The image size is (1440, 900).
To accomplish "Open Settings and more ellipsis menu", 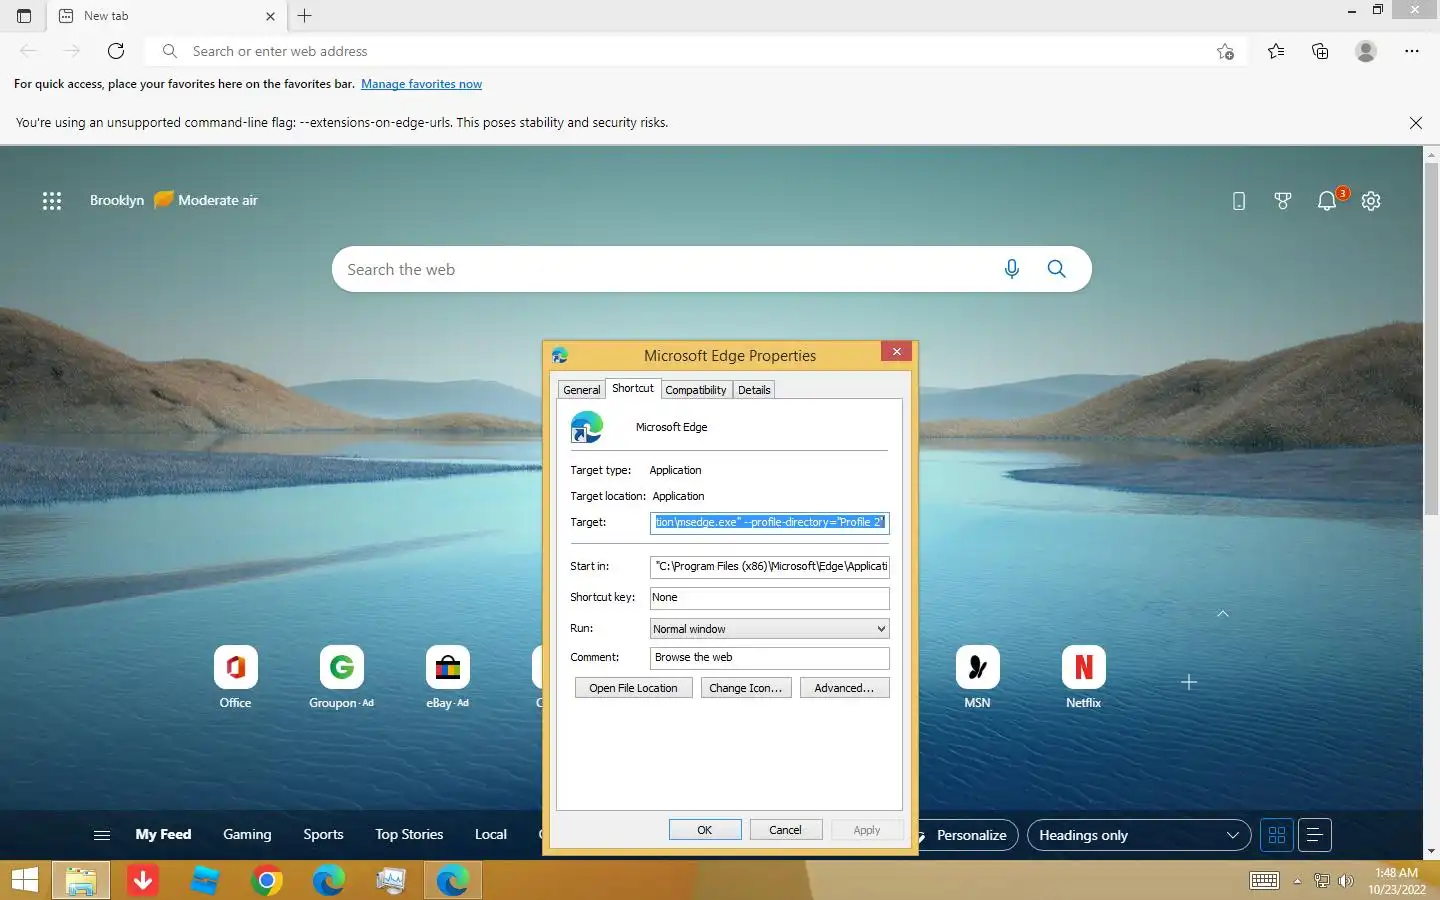I will [x=1412, y=51].
